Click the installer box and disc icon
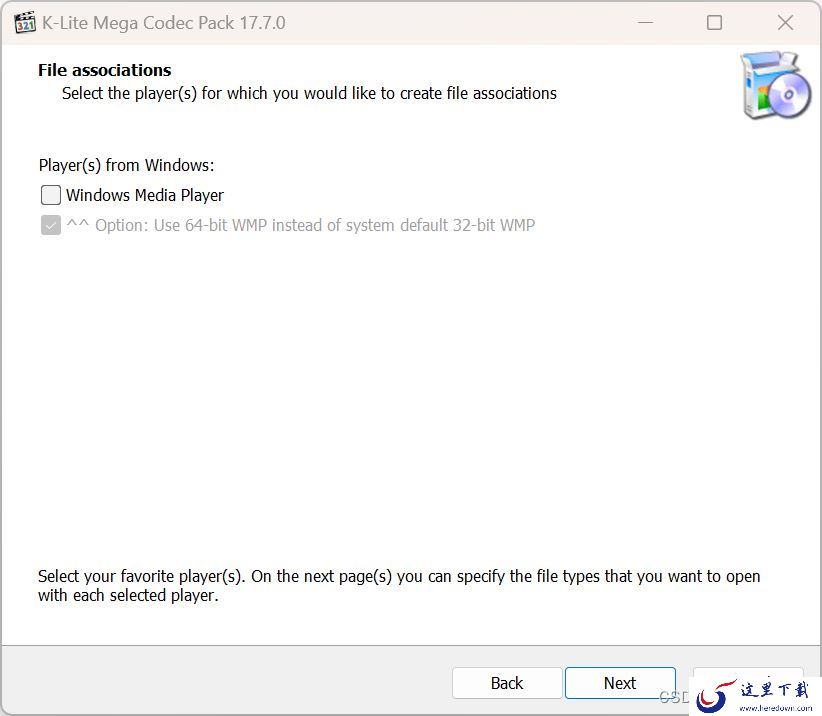822x716 pixels. point(775,84)
